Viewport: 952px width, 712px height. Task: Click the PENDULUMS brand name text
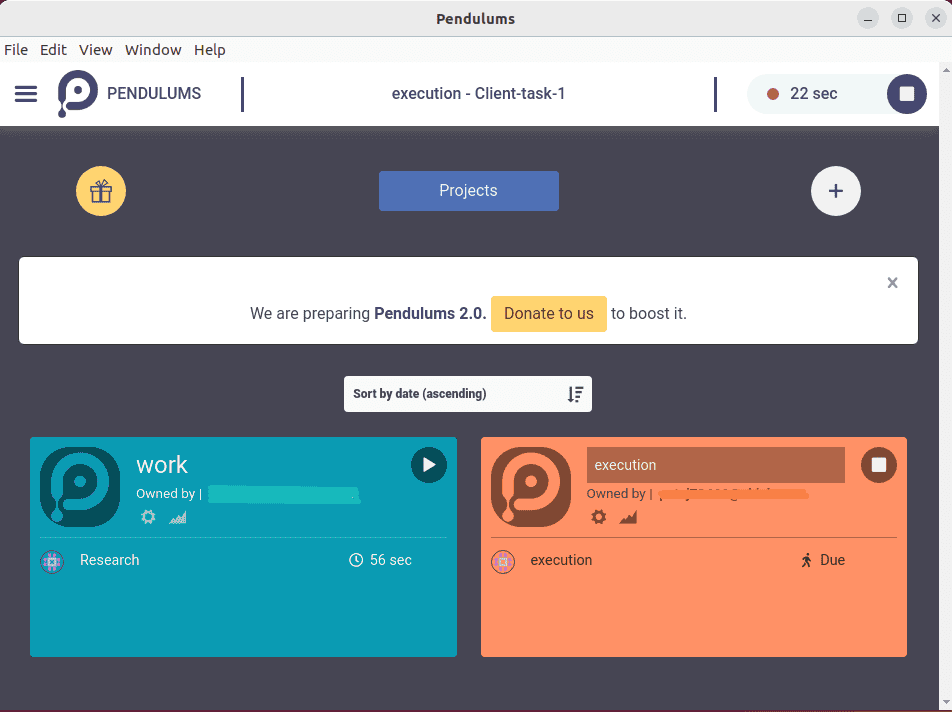154,93
